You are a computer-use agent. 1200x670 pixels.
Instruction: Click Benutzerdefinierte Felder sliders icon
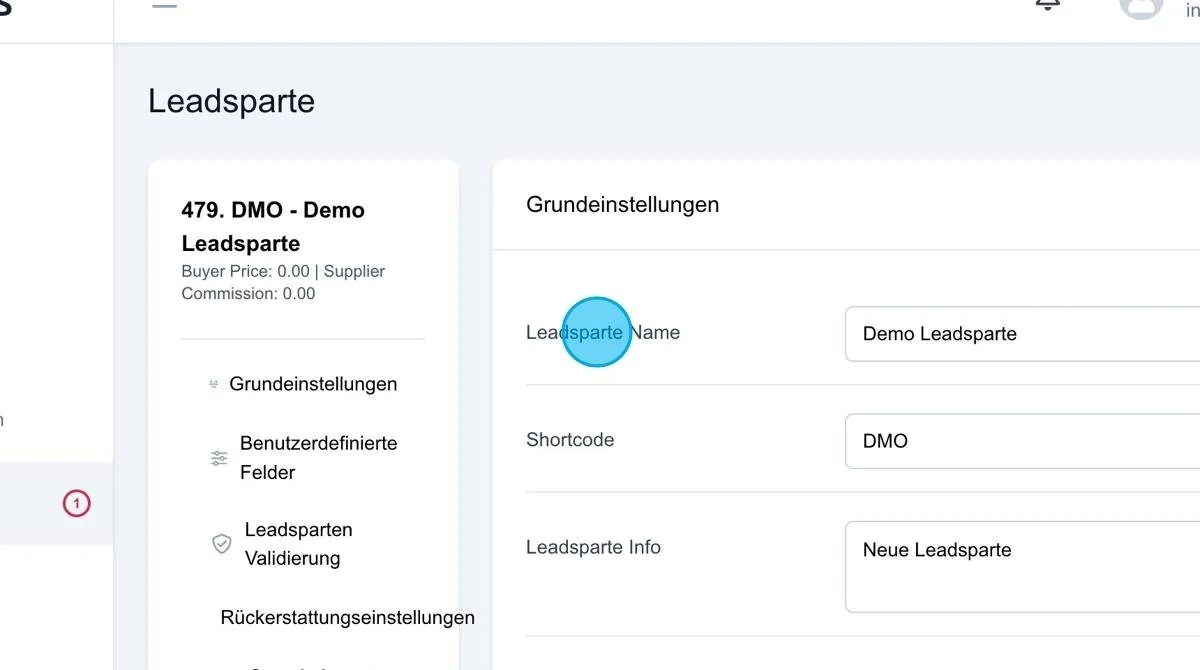click(219, 458)
